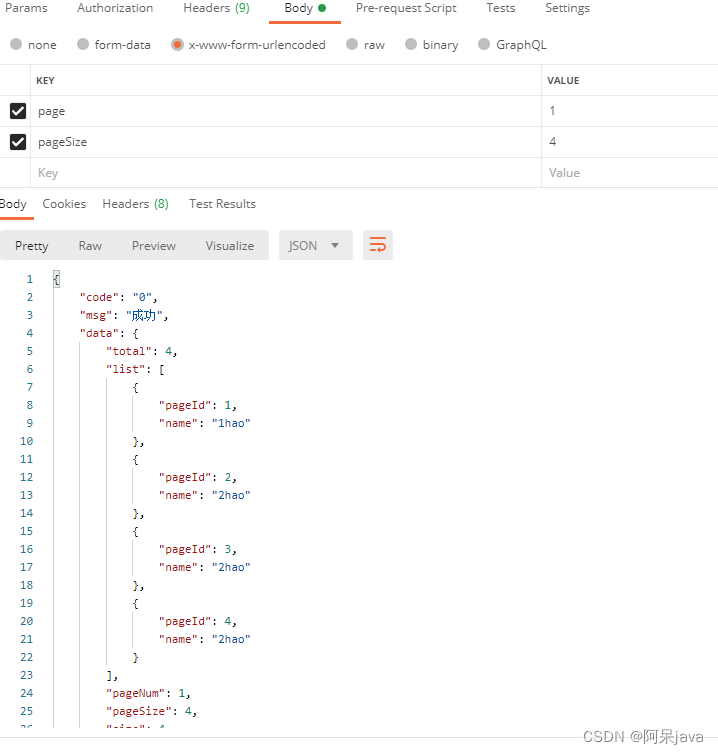Uncheck the pageSize parameter checkbox
The height and width of the screenshot is (754, 718).
(x=18, y=142)
